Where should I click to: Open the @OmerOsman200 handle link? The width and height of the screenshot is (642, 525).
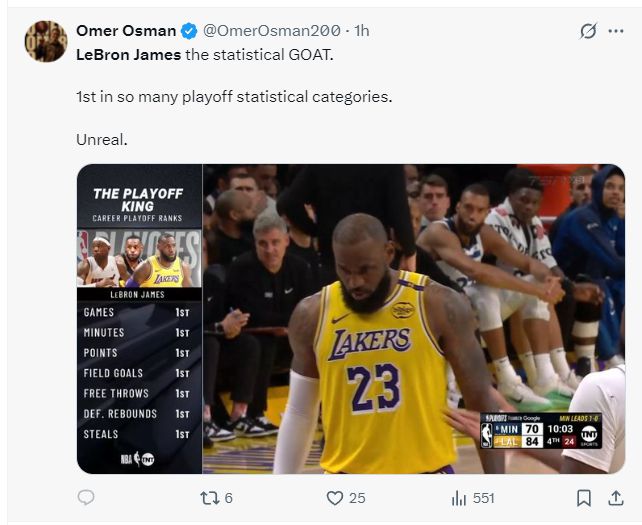coord(270,31)
